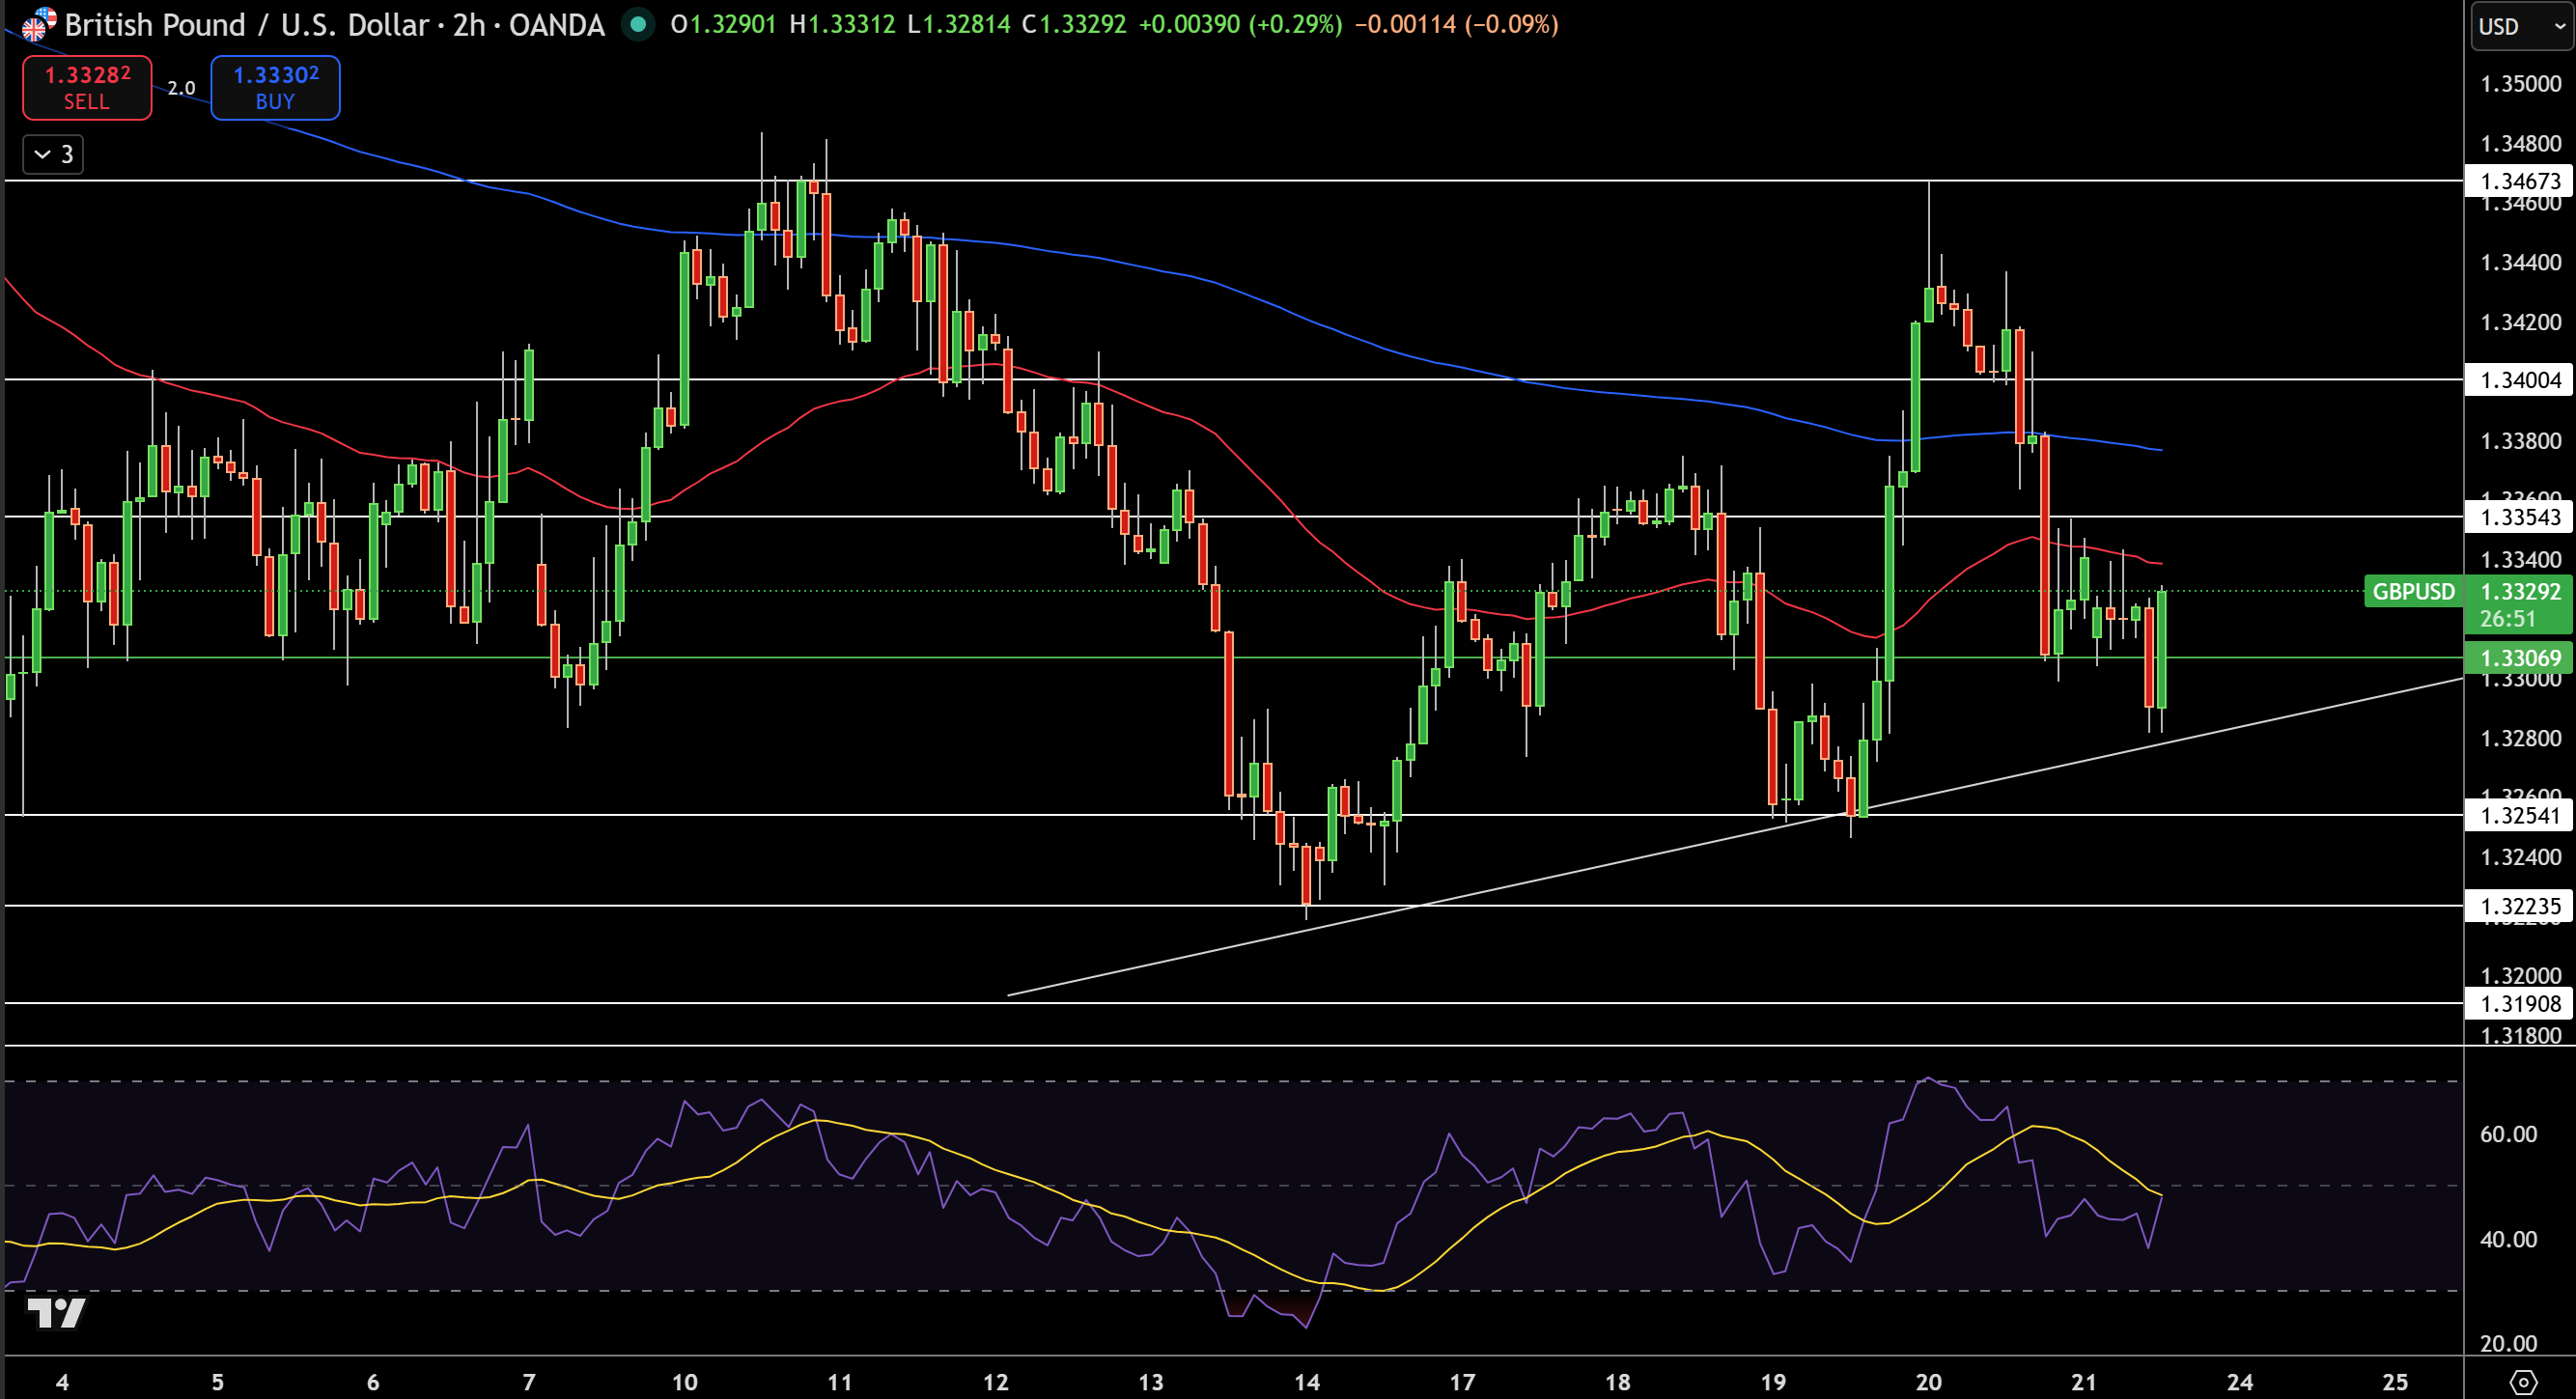Image resolution: width=2576 pixels, height=1399 pixels.
Task: Click the RSI 20.00 scale label
Action: point(2508,1343)
